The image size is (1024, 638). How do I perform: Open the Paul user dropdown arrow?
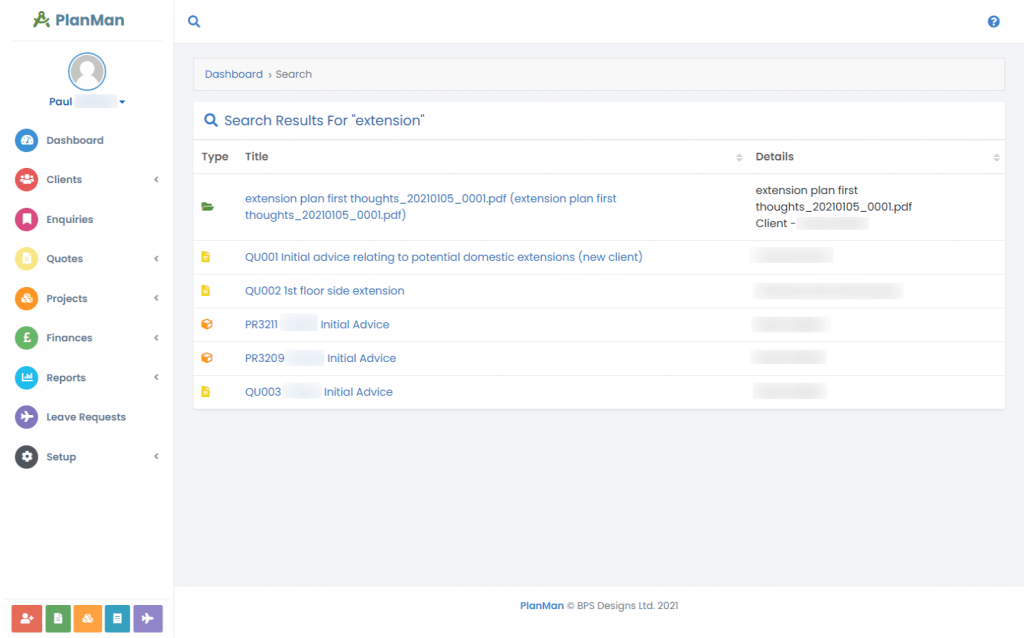(x=122, y=102)
